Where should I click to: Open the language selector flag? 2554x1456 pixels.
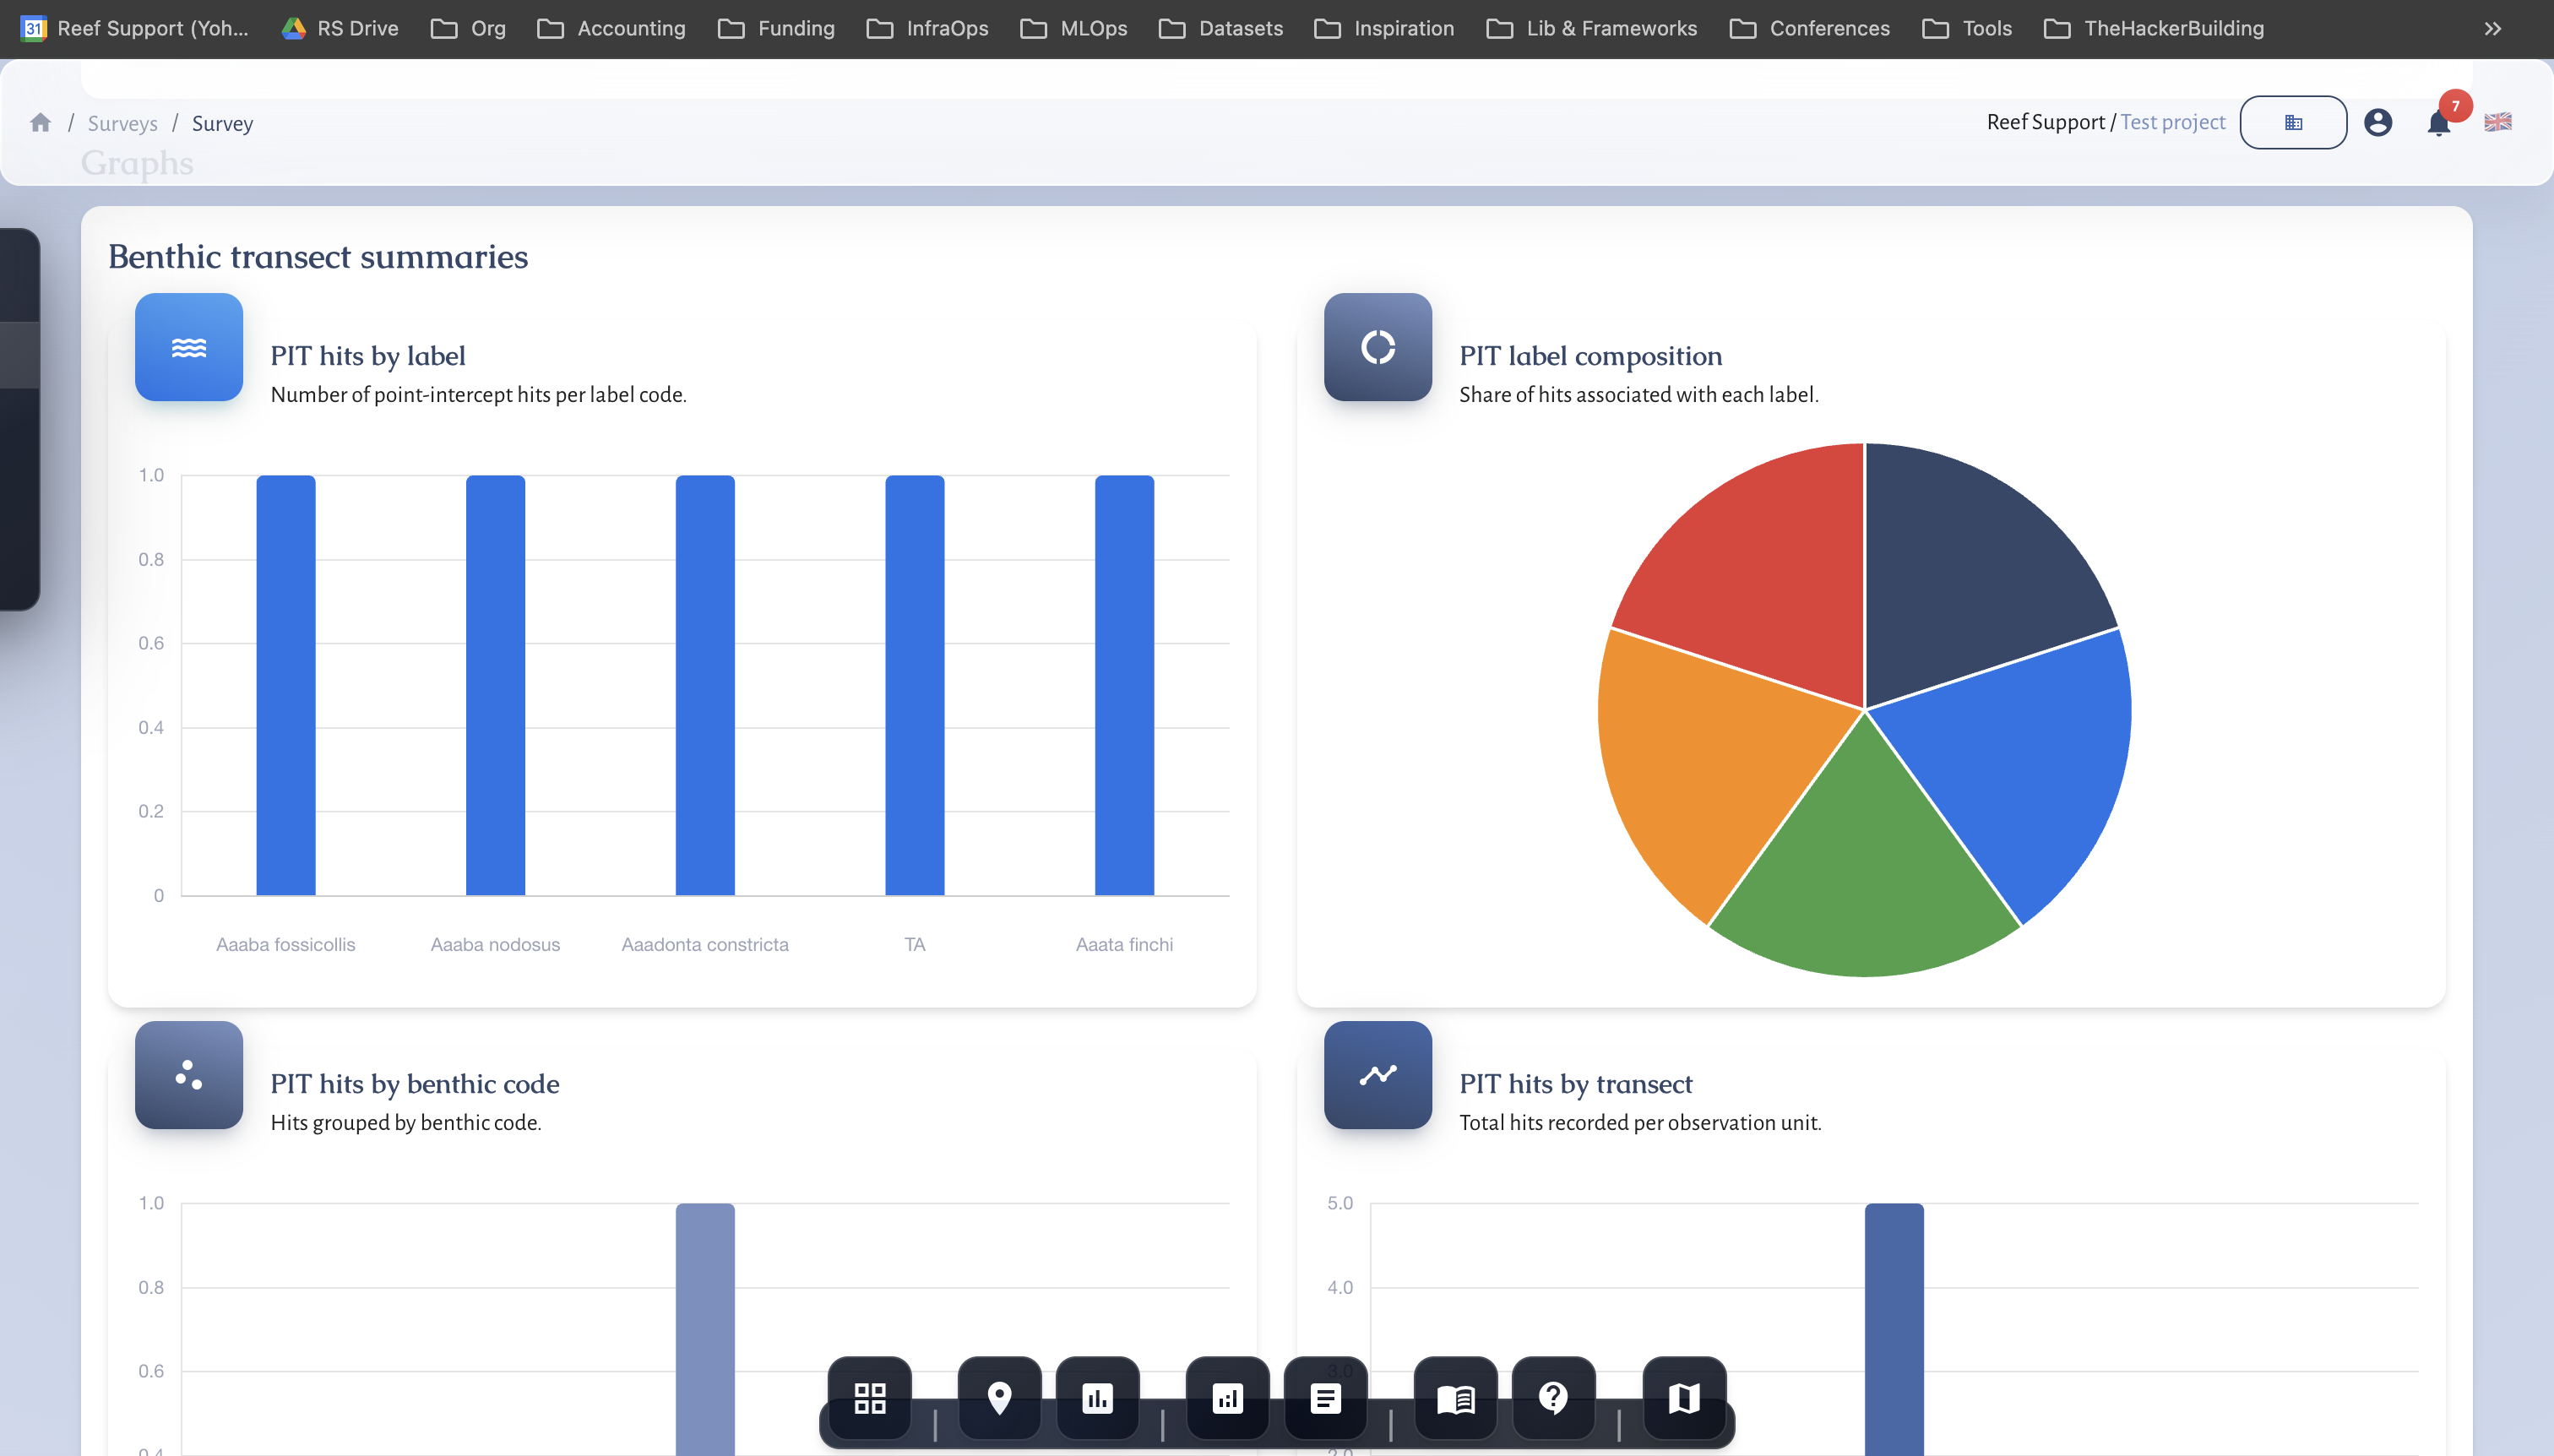[x=2497, y=121]
